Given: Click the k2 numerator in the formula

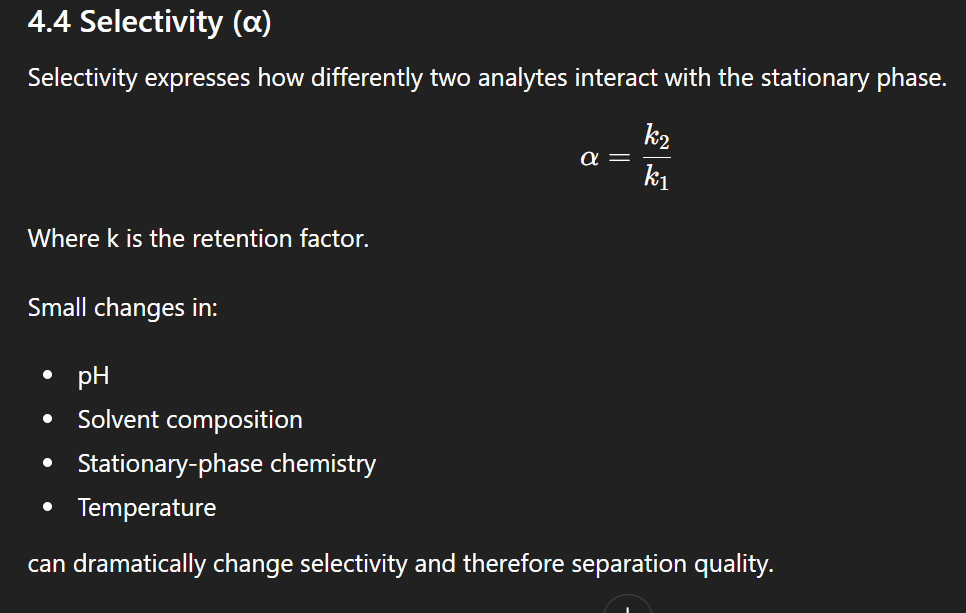Looking at the screenshot, I should click(657, 135).
